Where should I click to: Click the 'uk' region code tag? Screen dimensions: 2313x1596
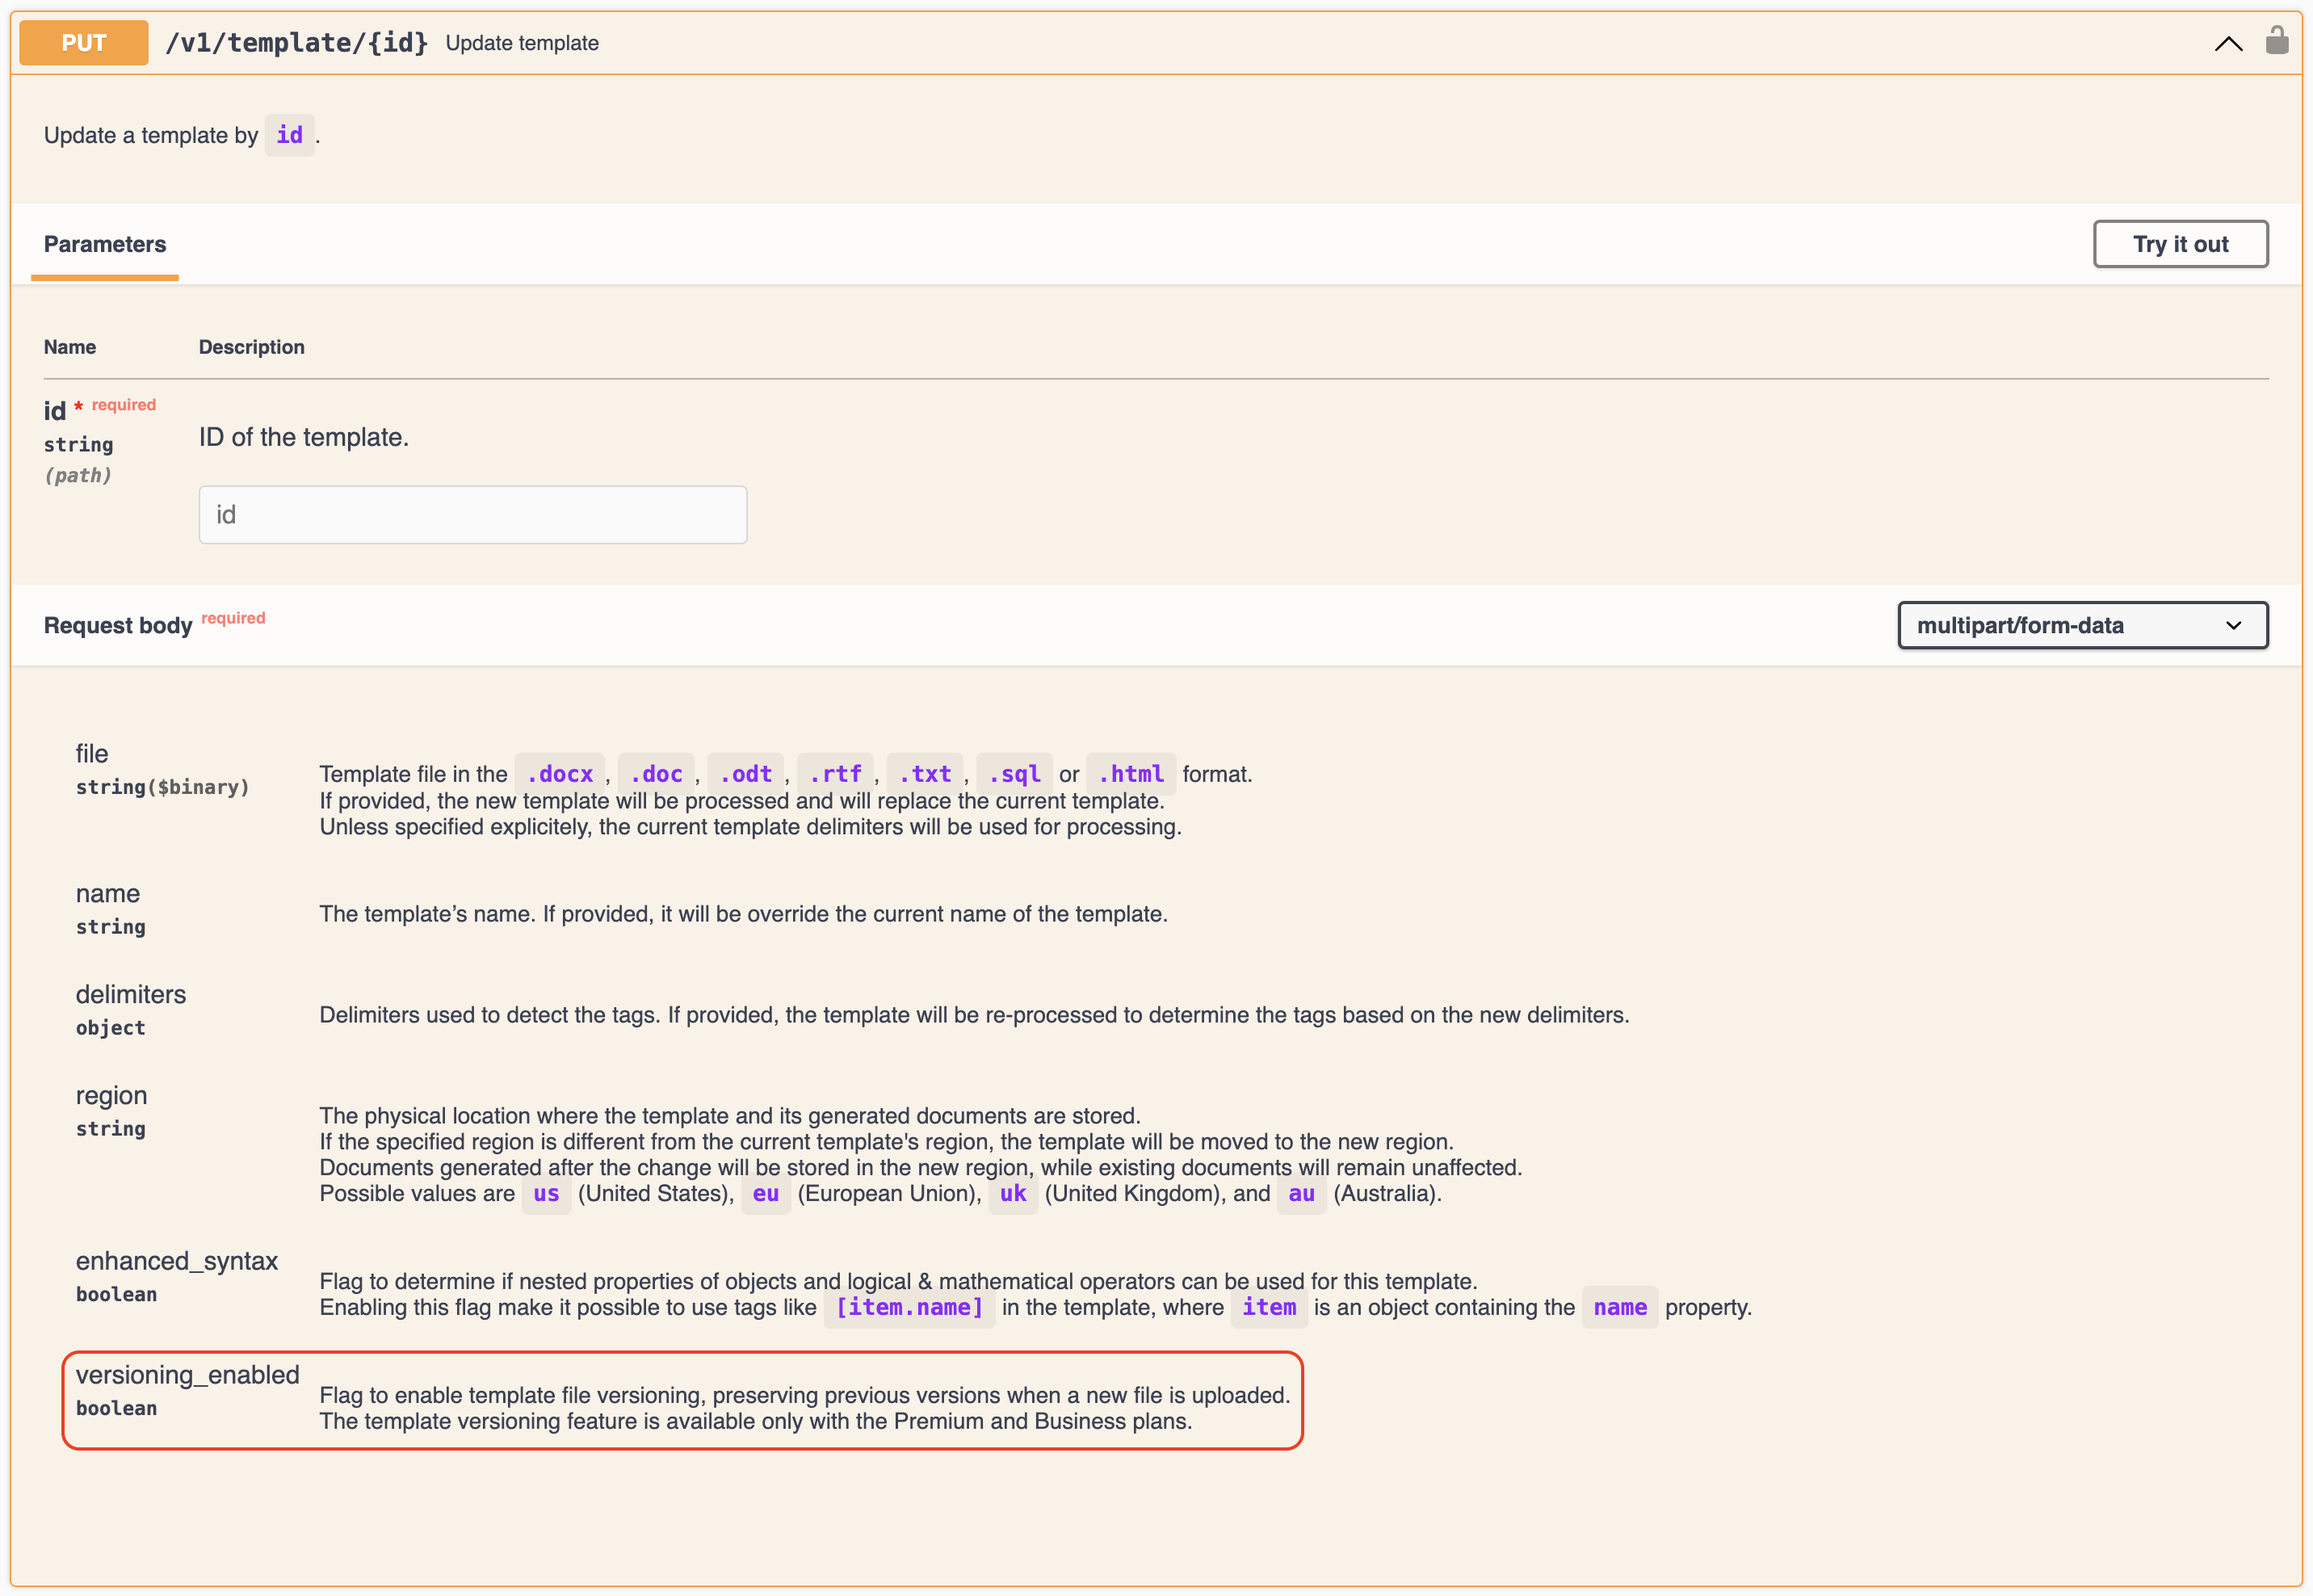[x=1013, y=1194]
